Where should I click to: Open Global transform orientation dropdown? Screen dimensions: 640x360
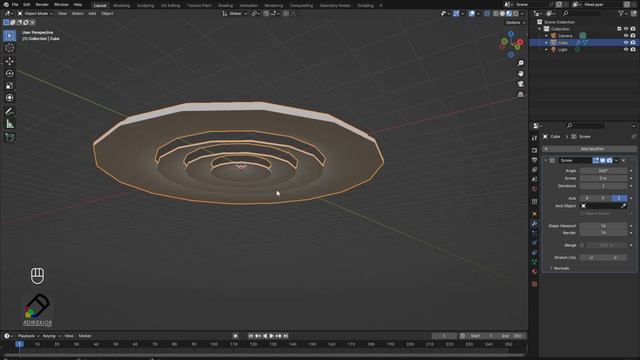tap(235, 13)
